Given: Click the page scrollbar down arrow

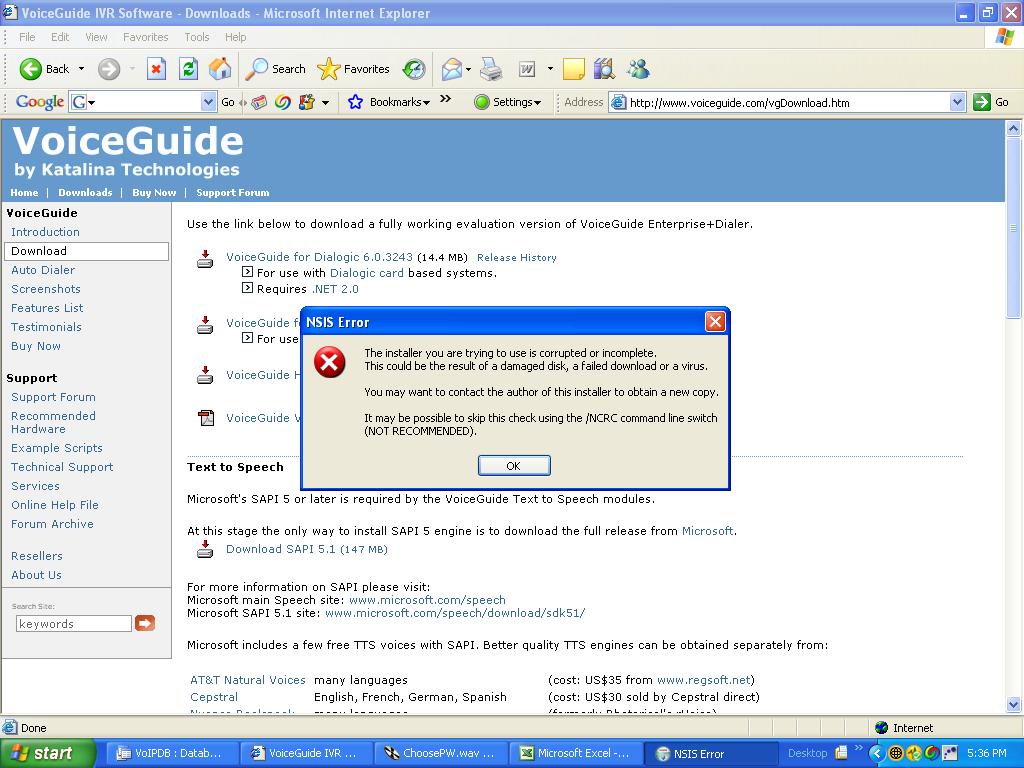Looking at the screenshot, I should (1014, 704).
